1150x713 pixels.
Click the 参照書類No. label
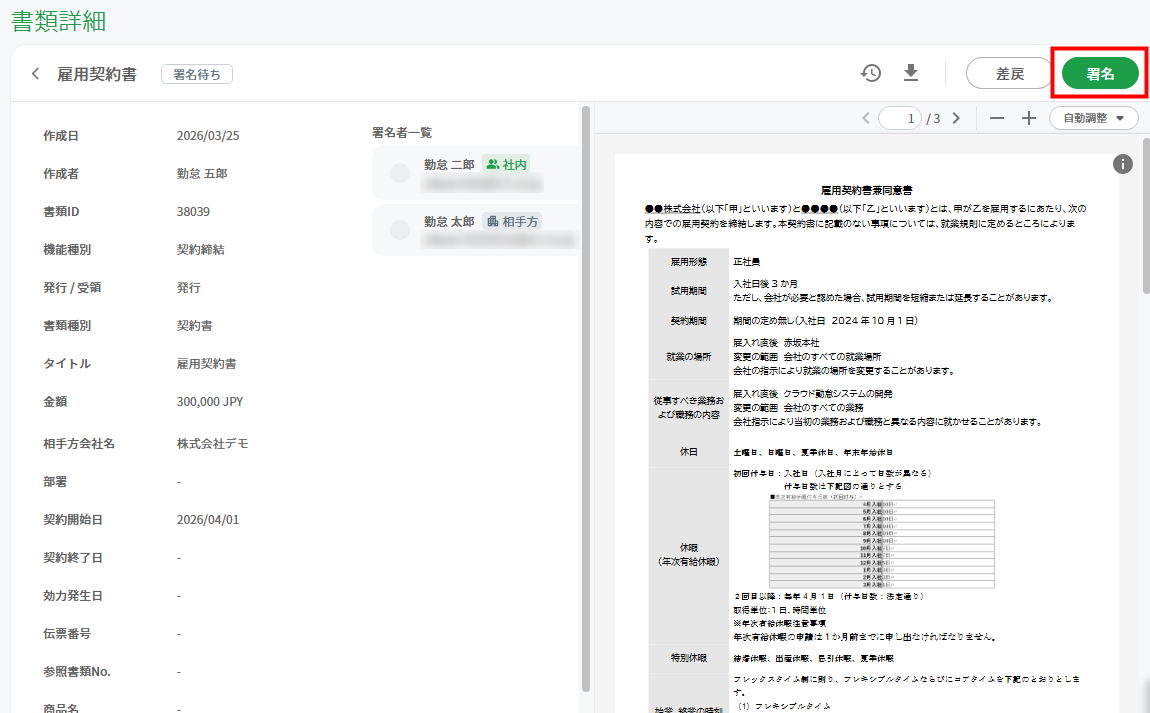77,672
